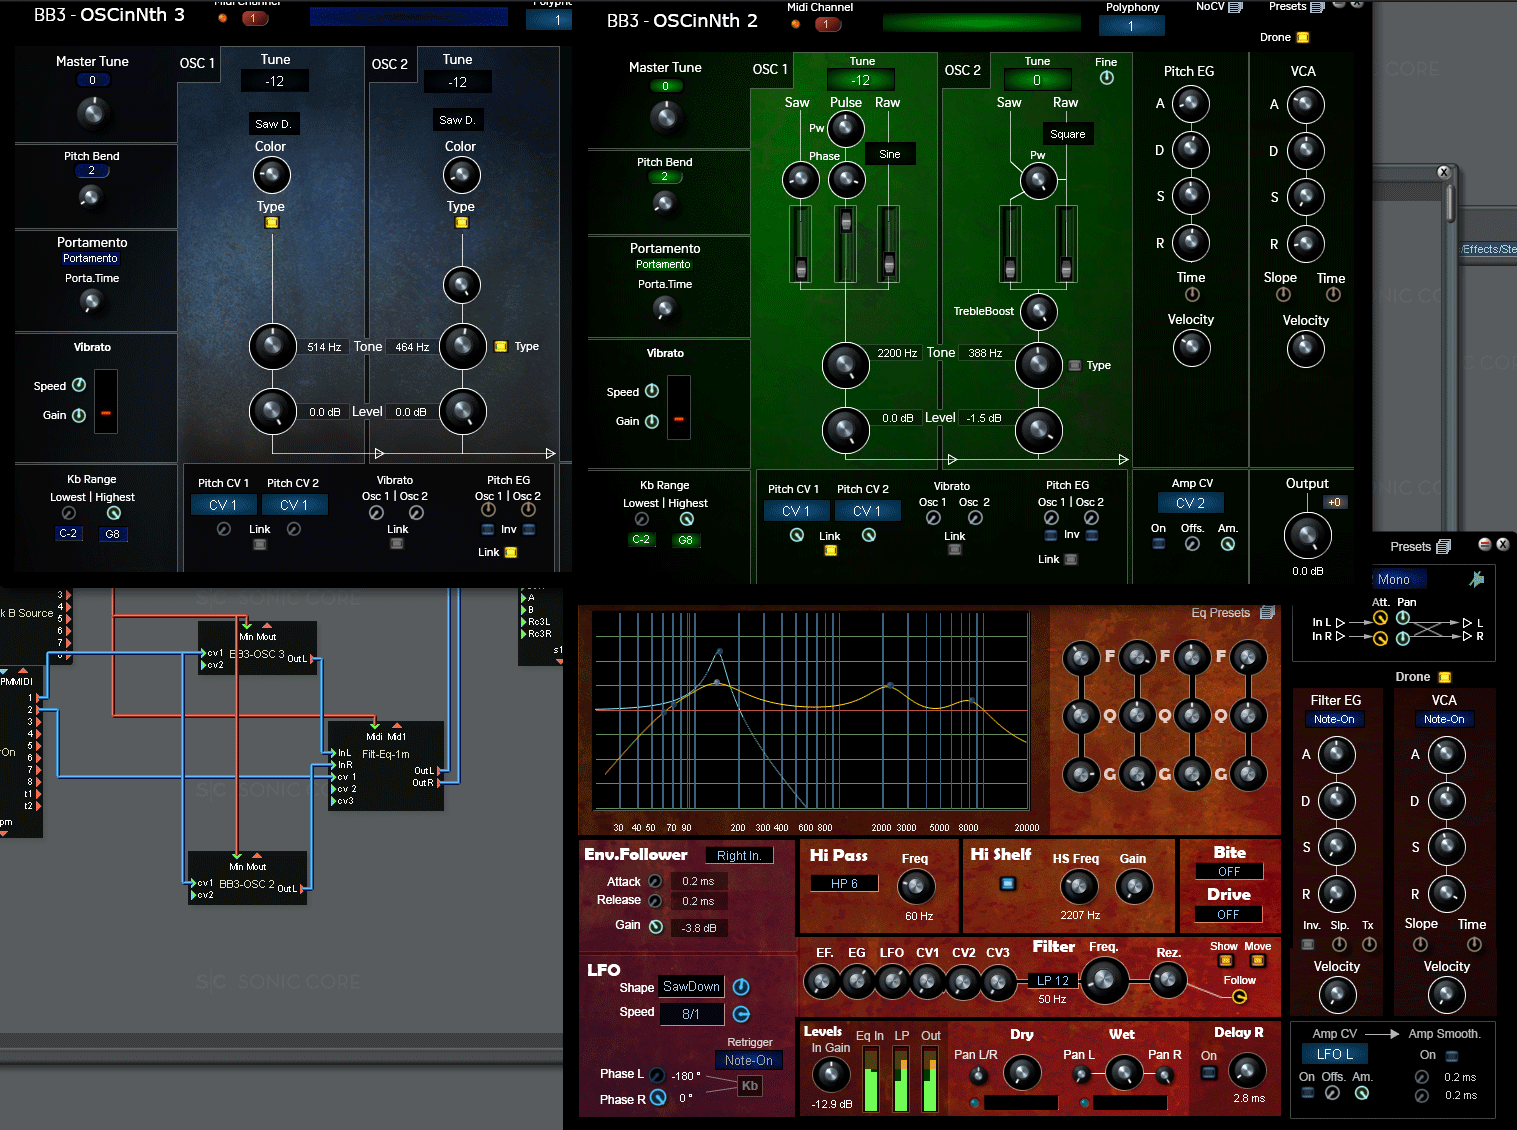This screenshot has width=1517, height=1130.
Task: Select the Filt-Eq-1m module in routing window
Action: (386, 766)
